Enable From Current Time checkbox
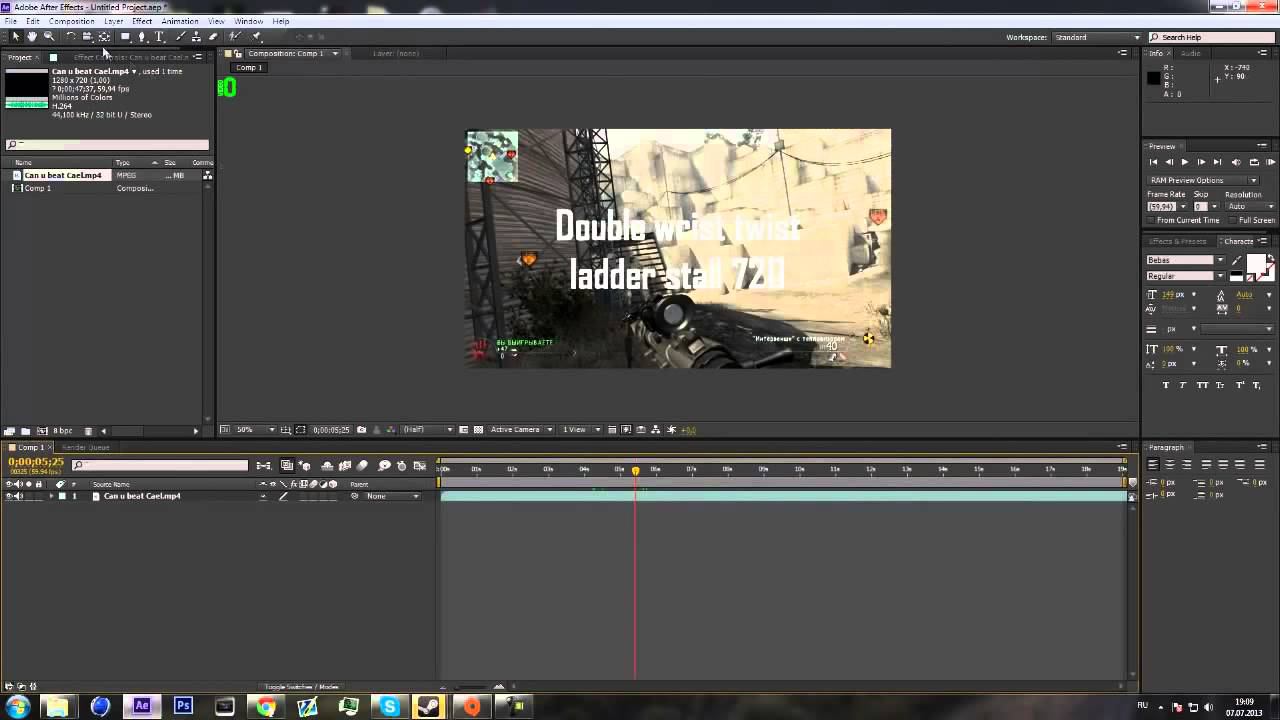Screen dimensions: 1280x720 [1151, 220]
